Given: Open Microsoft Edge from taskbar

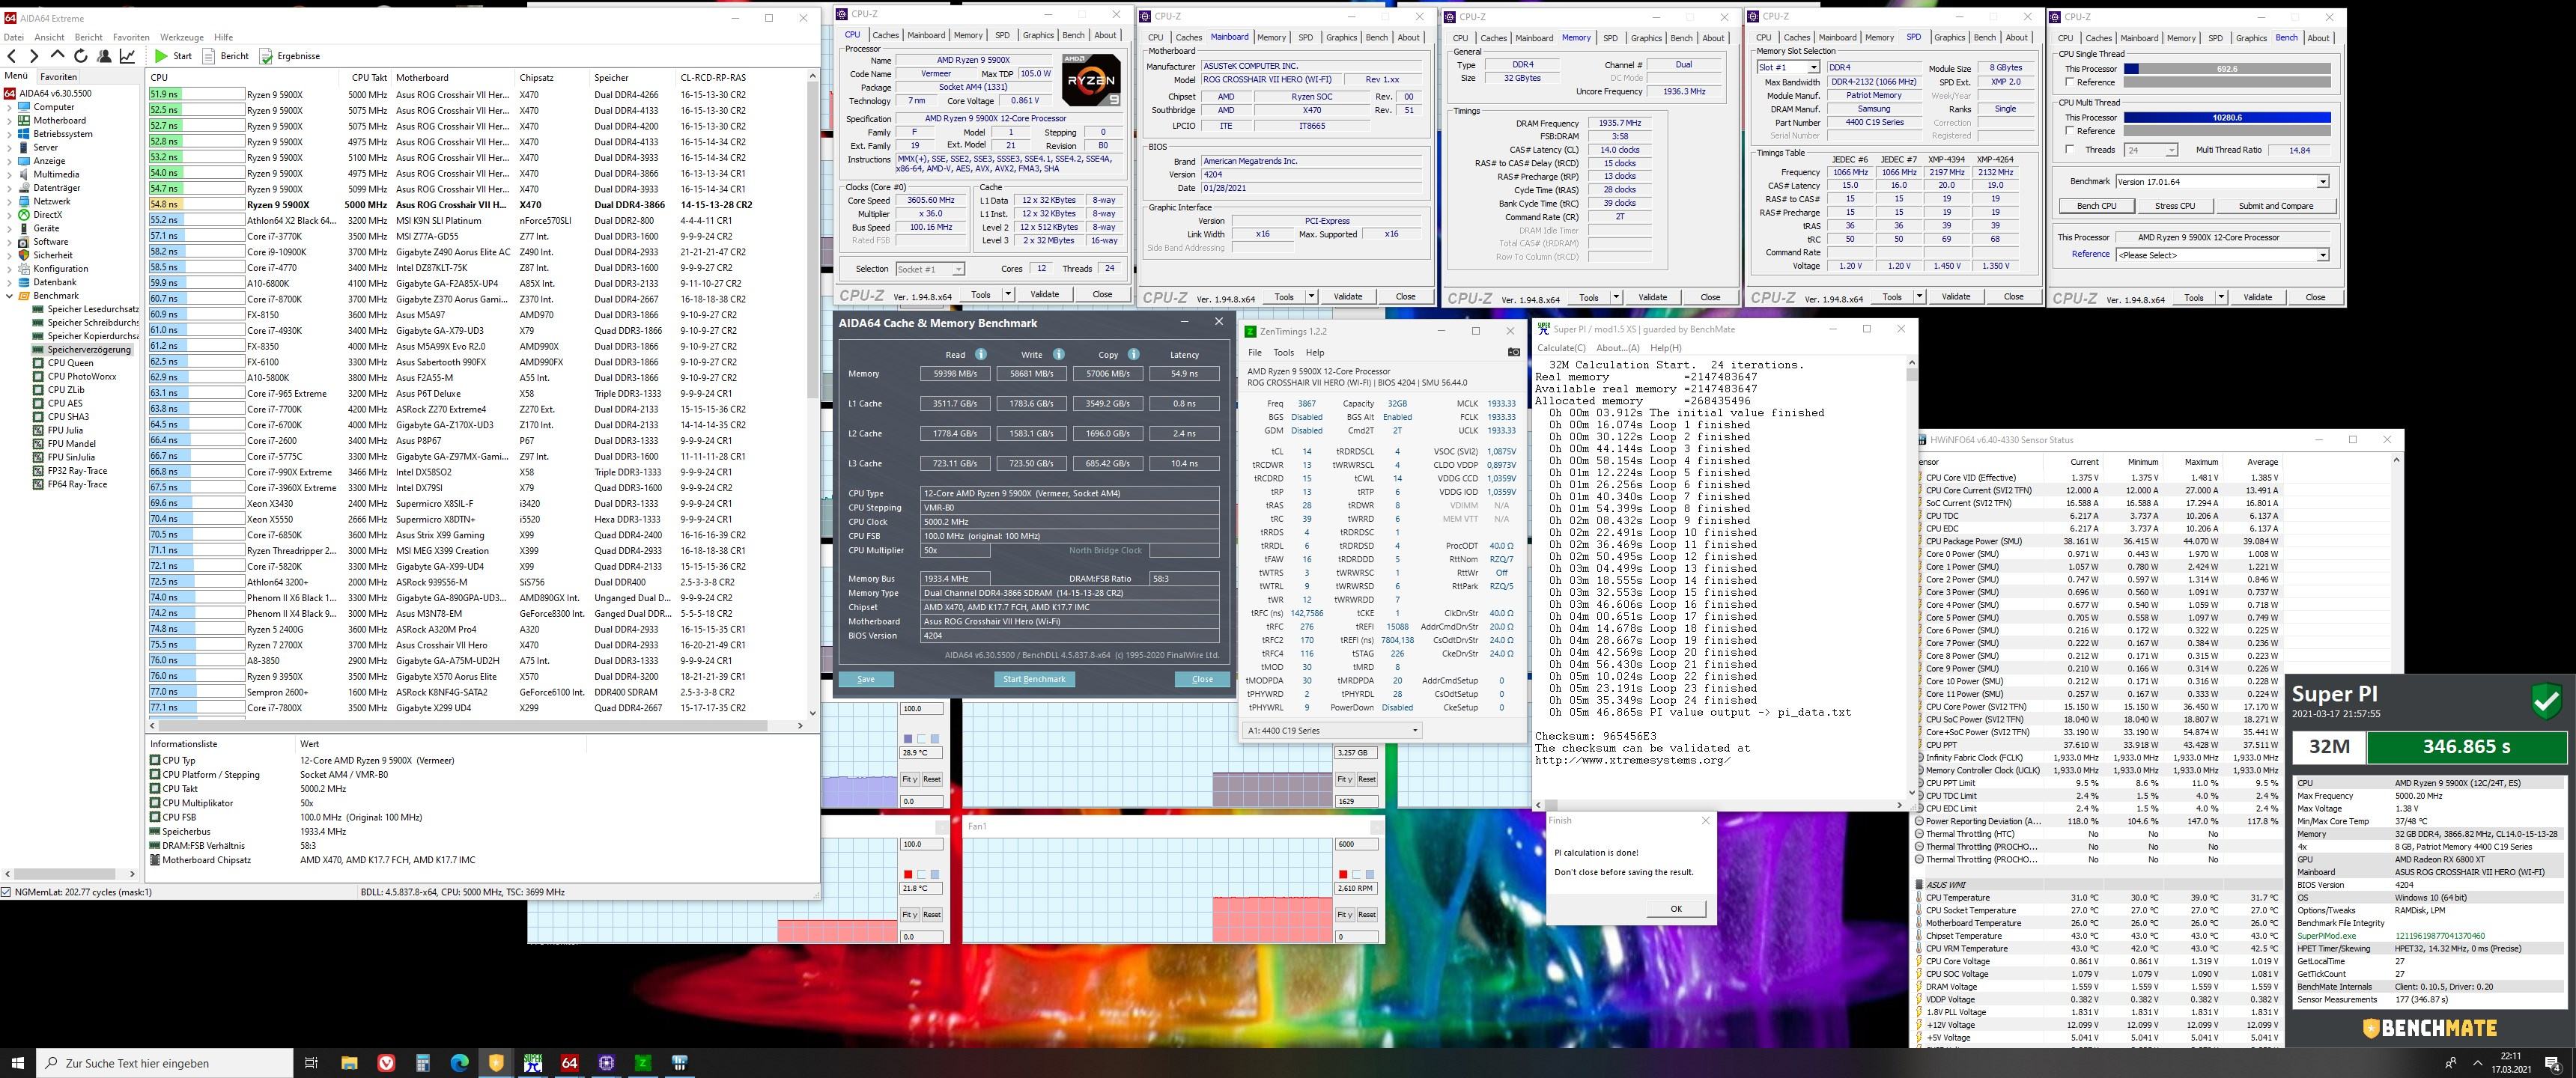Looking at the screenshot, I should click(x=460, y=1063).
